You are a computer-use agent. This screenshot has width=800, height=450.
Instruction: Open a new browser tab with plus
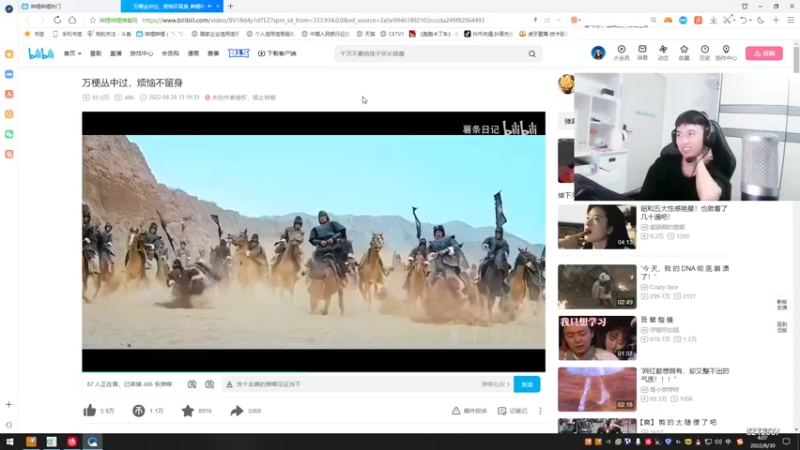pos(231,6)
